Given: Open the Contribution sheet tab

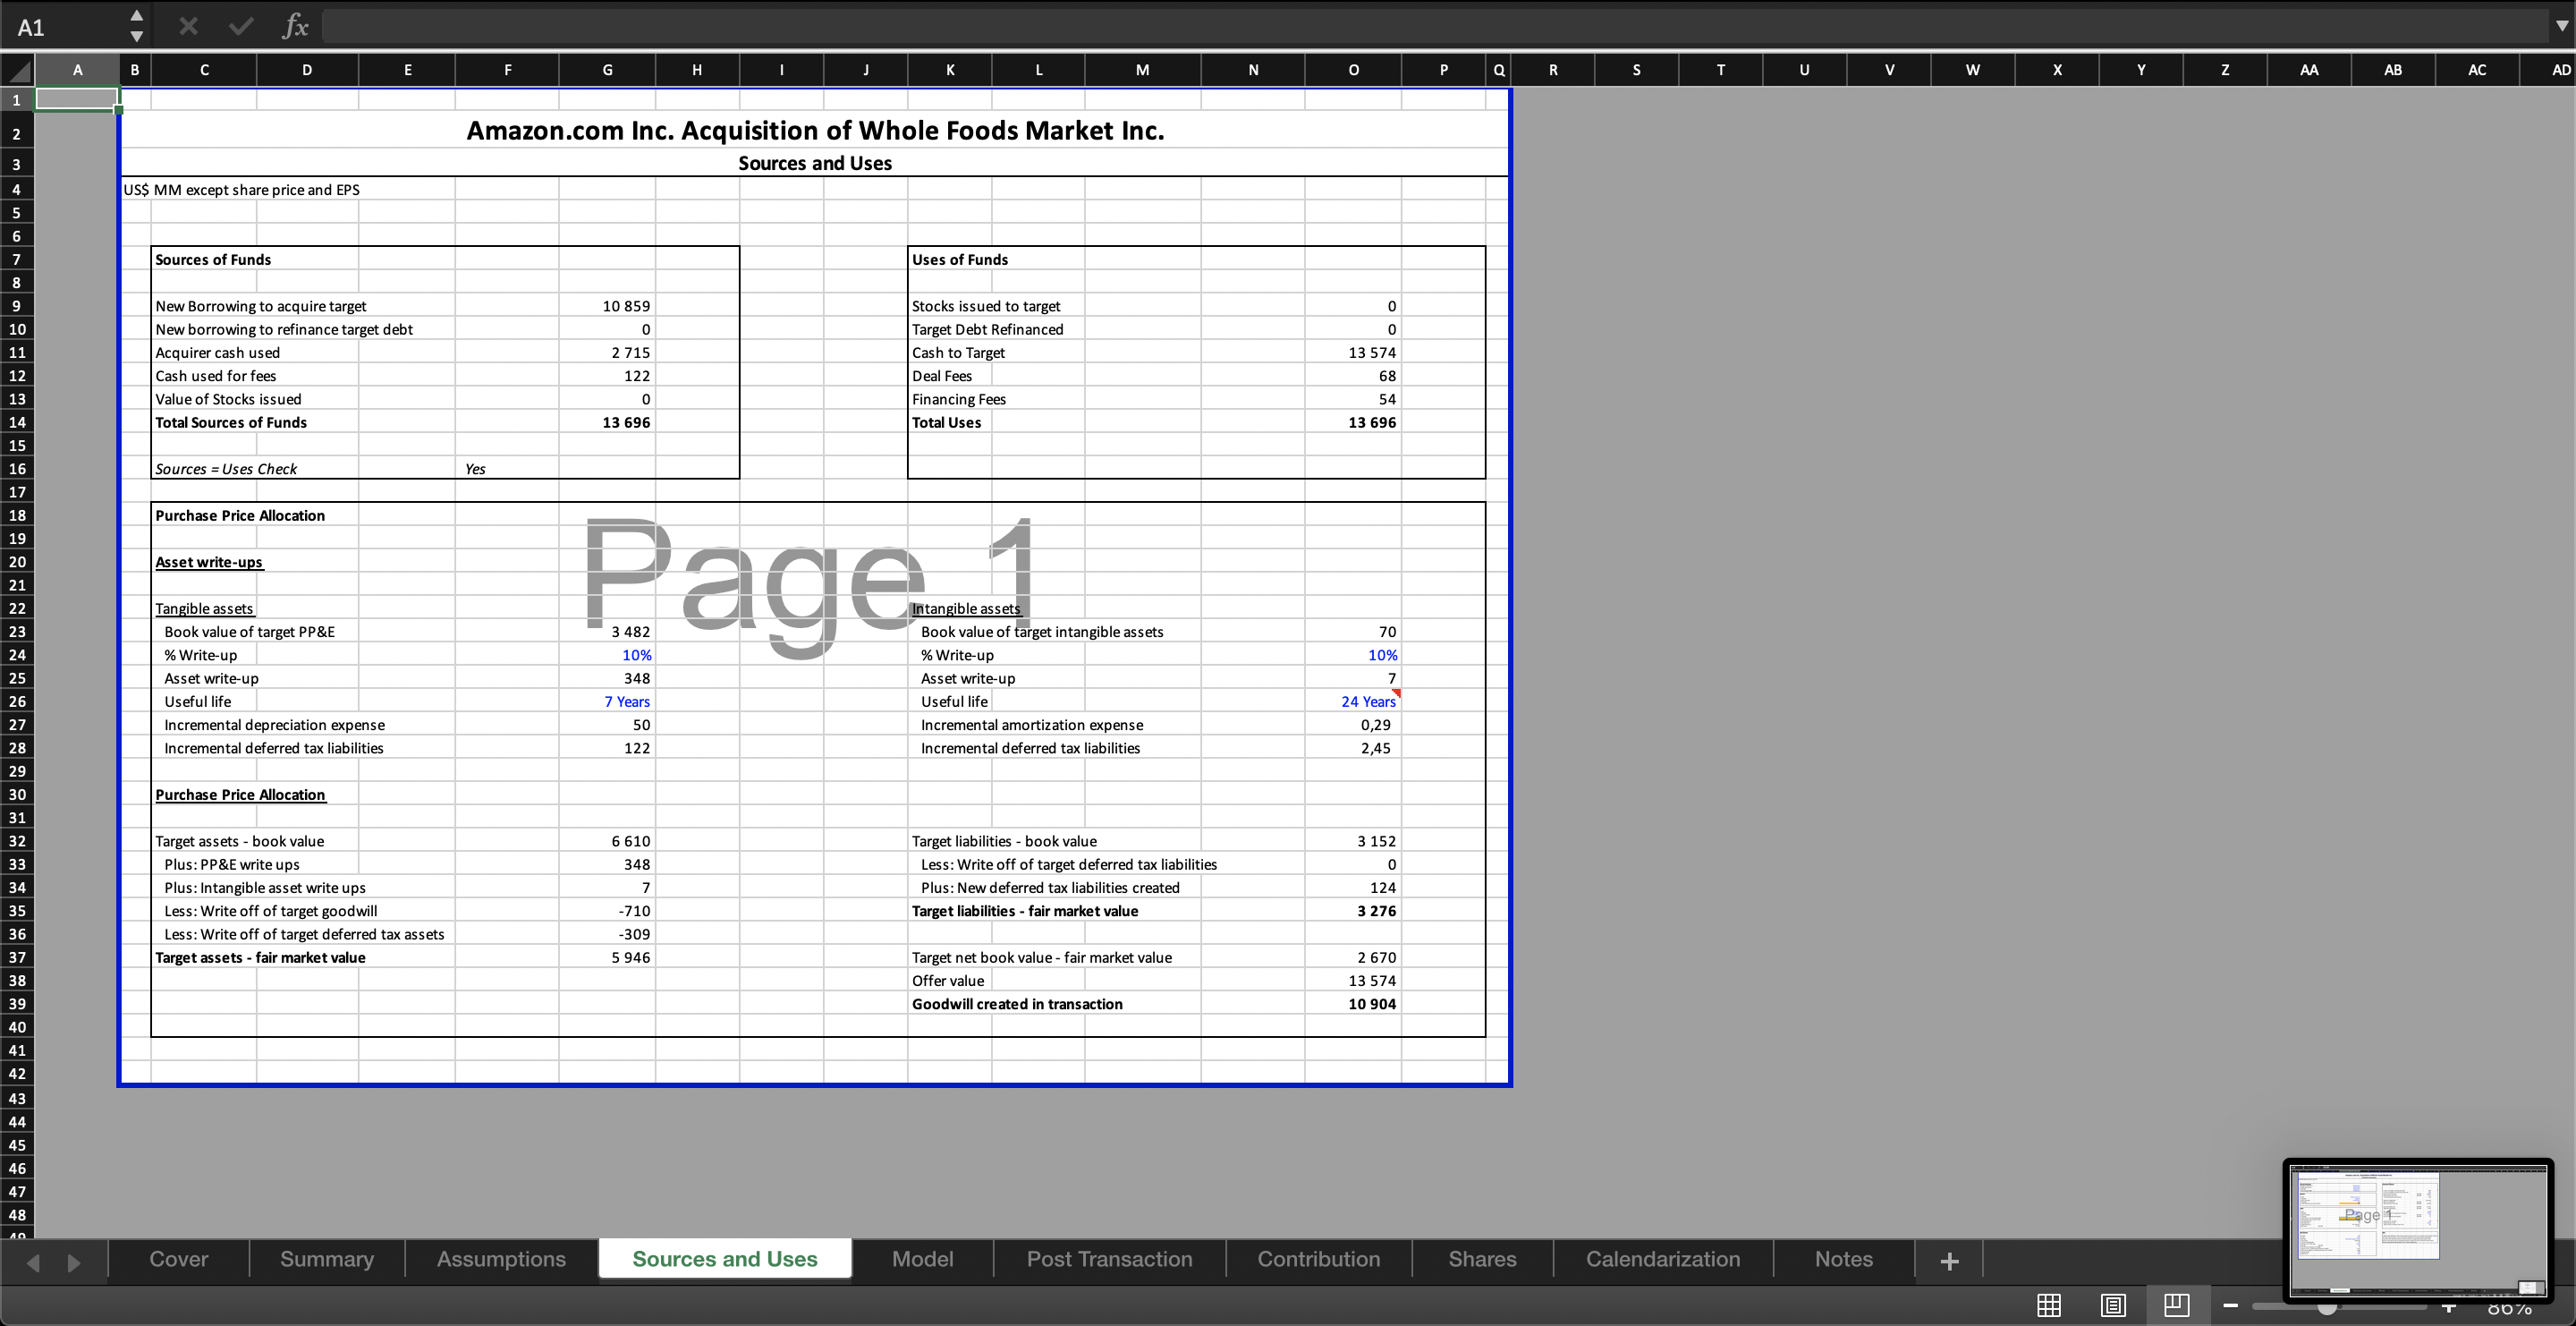Looking at the screenshot, I should tap(1319, 1259).
